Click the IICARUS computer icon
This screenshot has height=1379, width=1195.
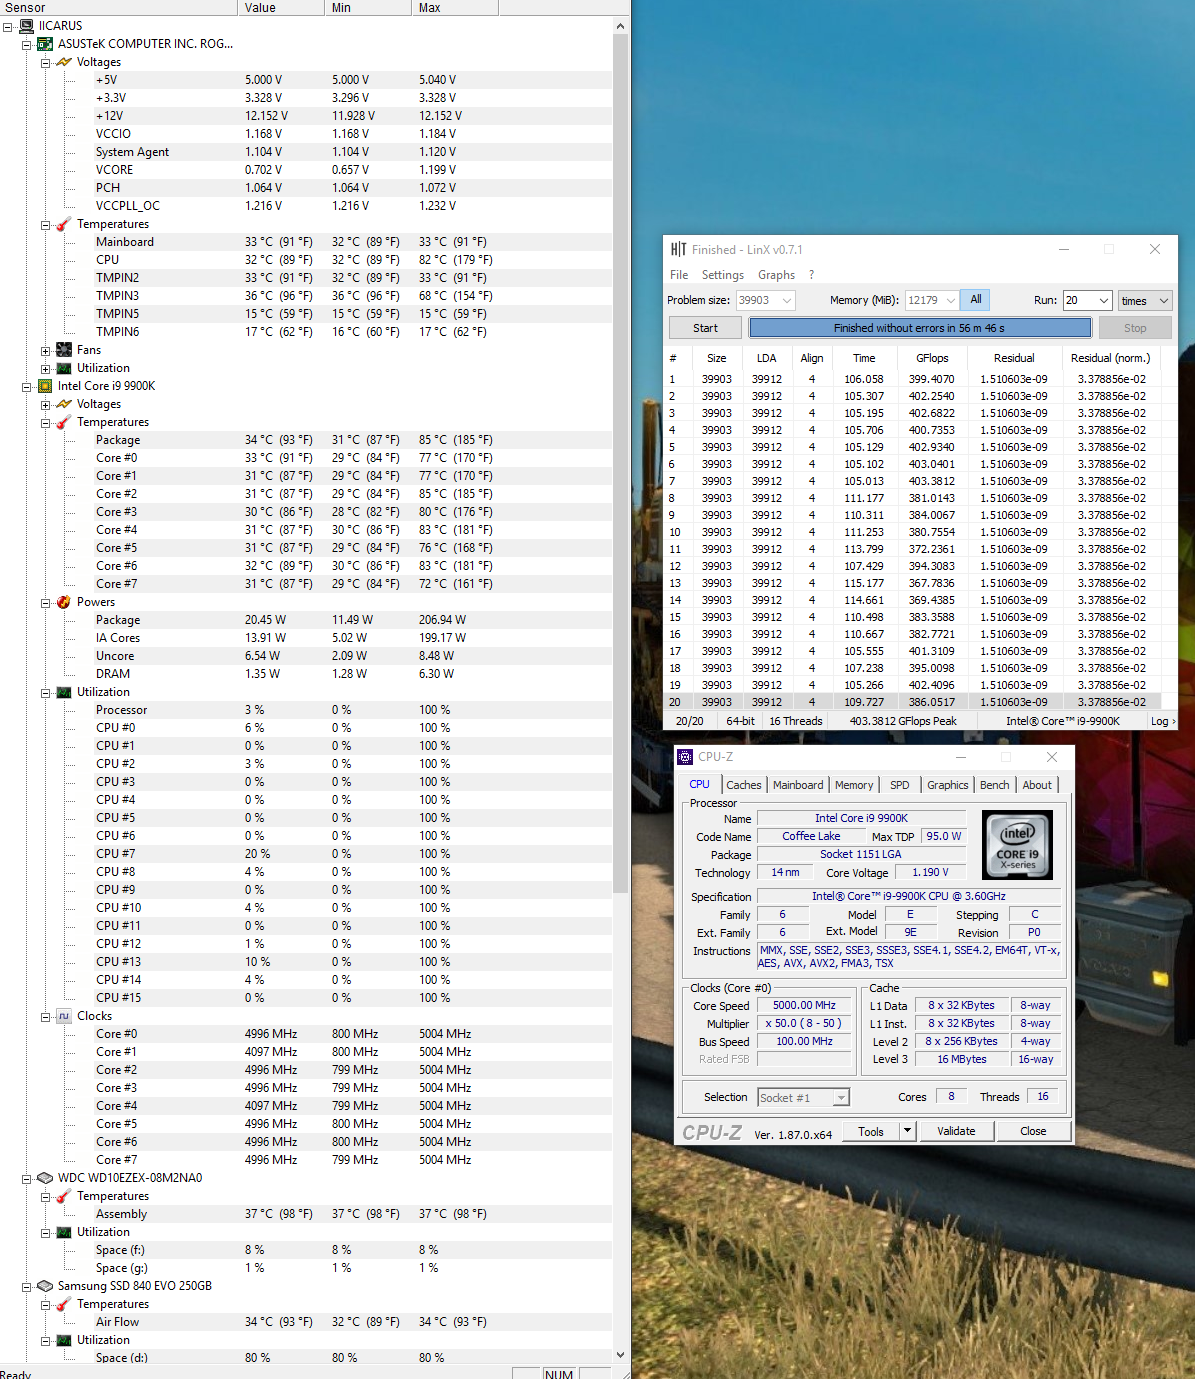pyautogui.click(x=27, y=26)
